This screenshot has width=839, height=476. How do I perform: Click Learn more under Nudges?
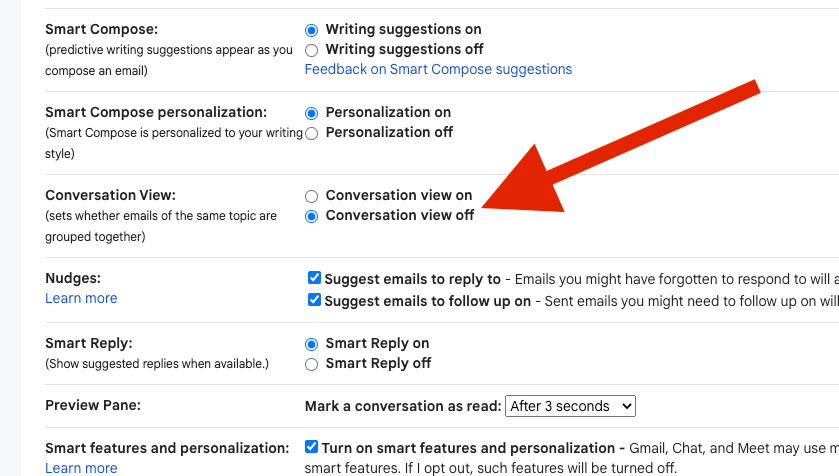[x=81, y=298]
